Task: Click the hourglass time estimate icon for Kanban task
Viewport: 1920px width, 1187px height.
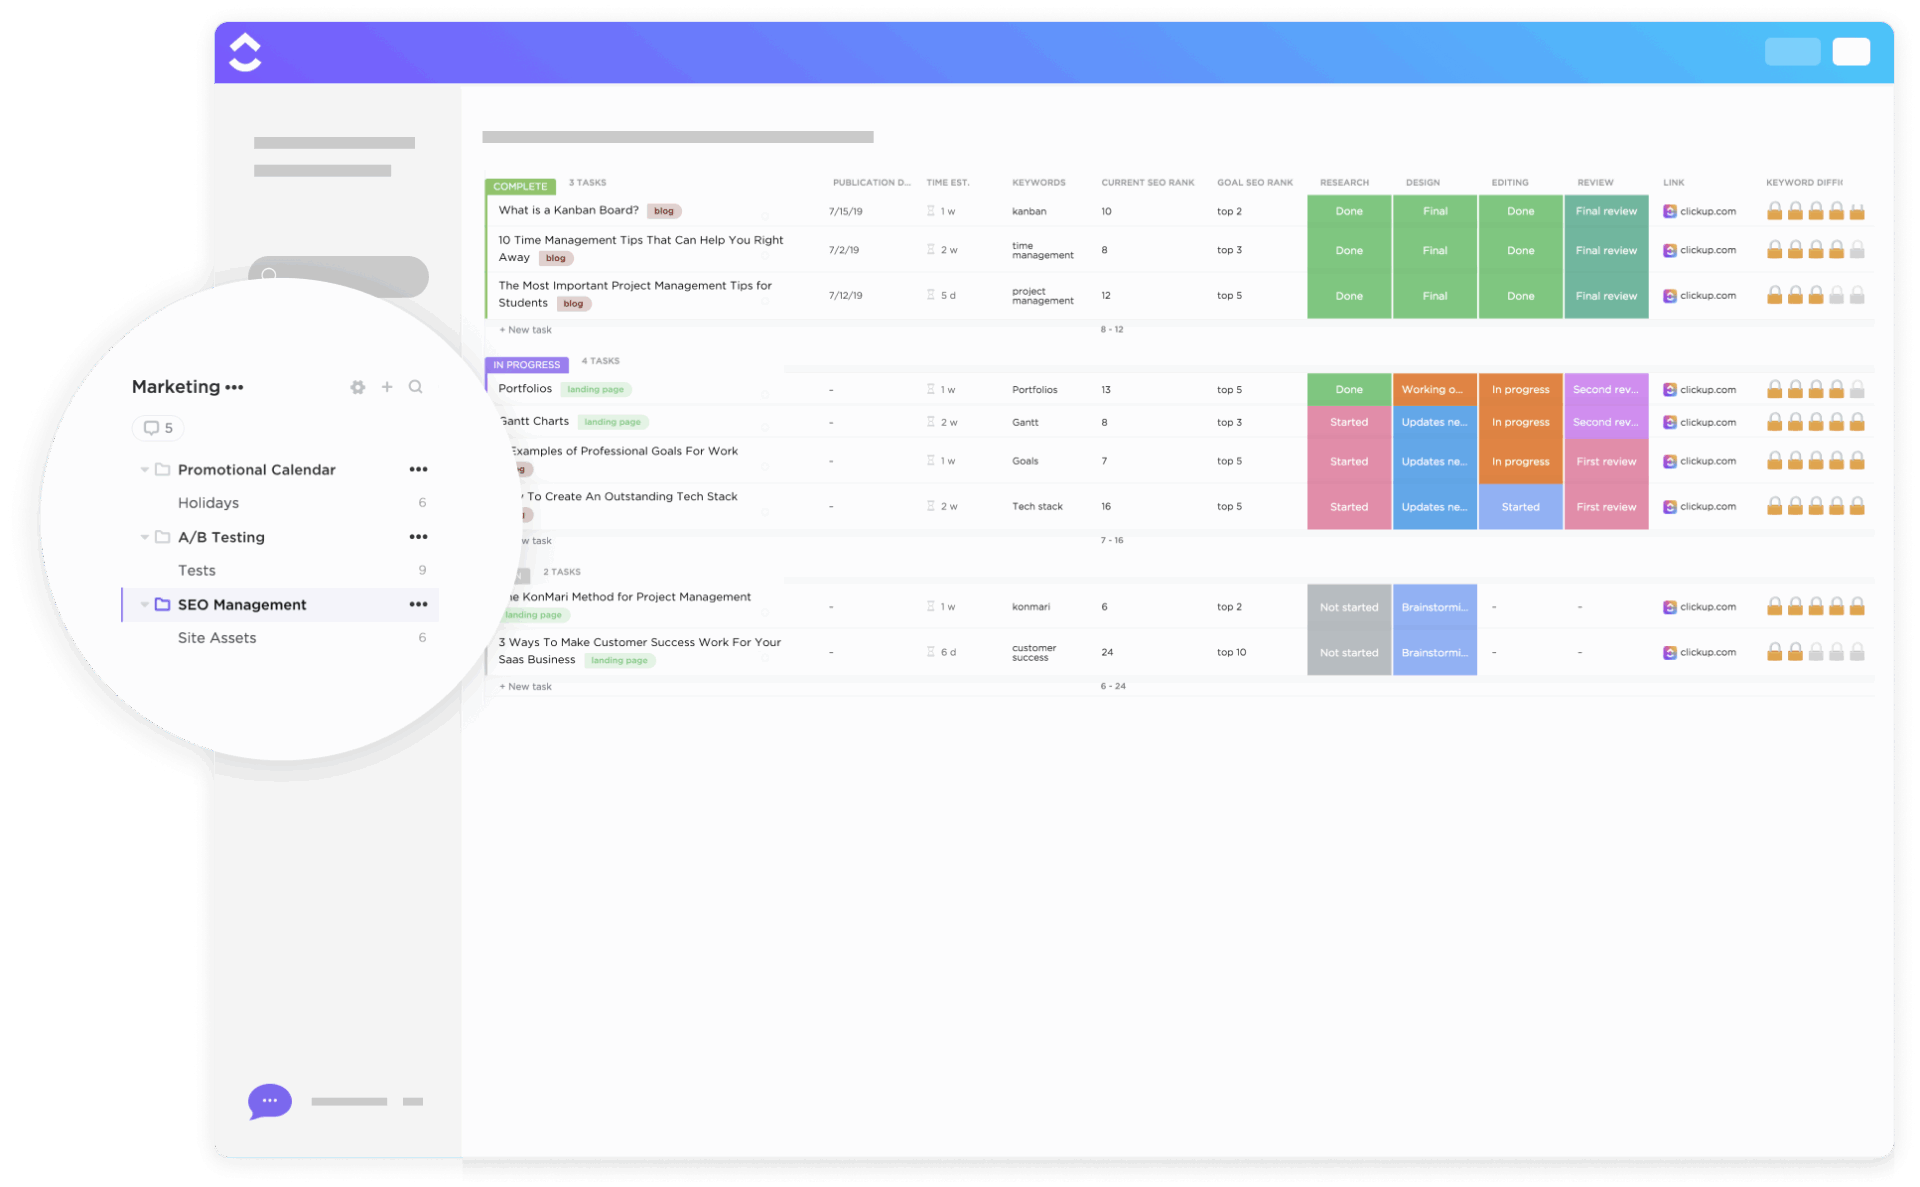Action: [x=931, y=211]
